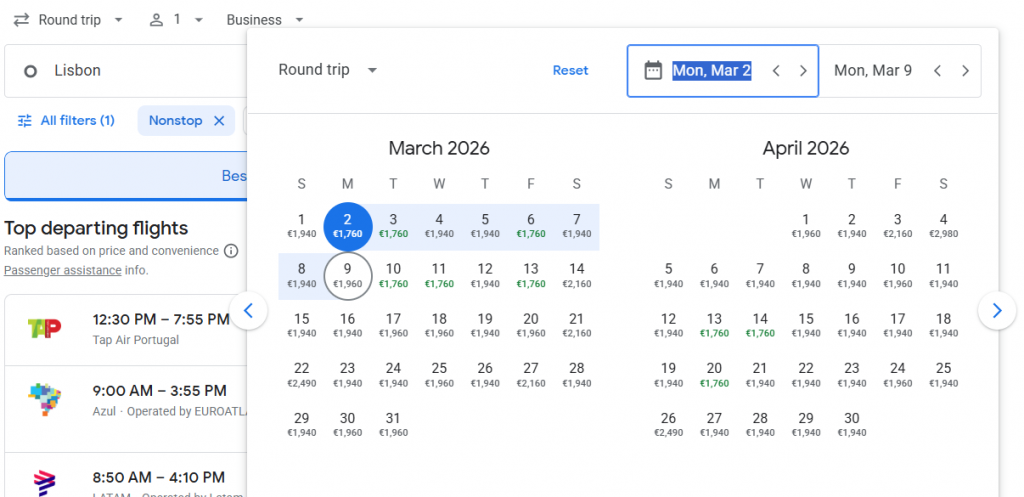1024x497 pixels.
Task: Click the info icon next to ranking text
Action: [231, 251]
